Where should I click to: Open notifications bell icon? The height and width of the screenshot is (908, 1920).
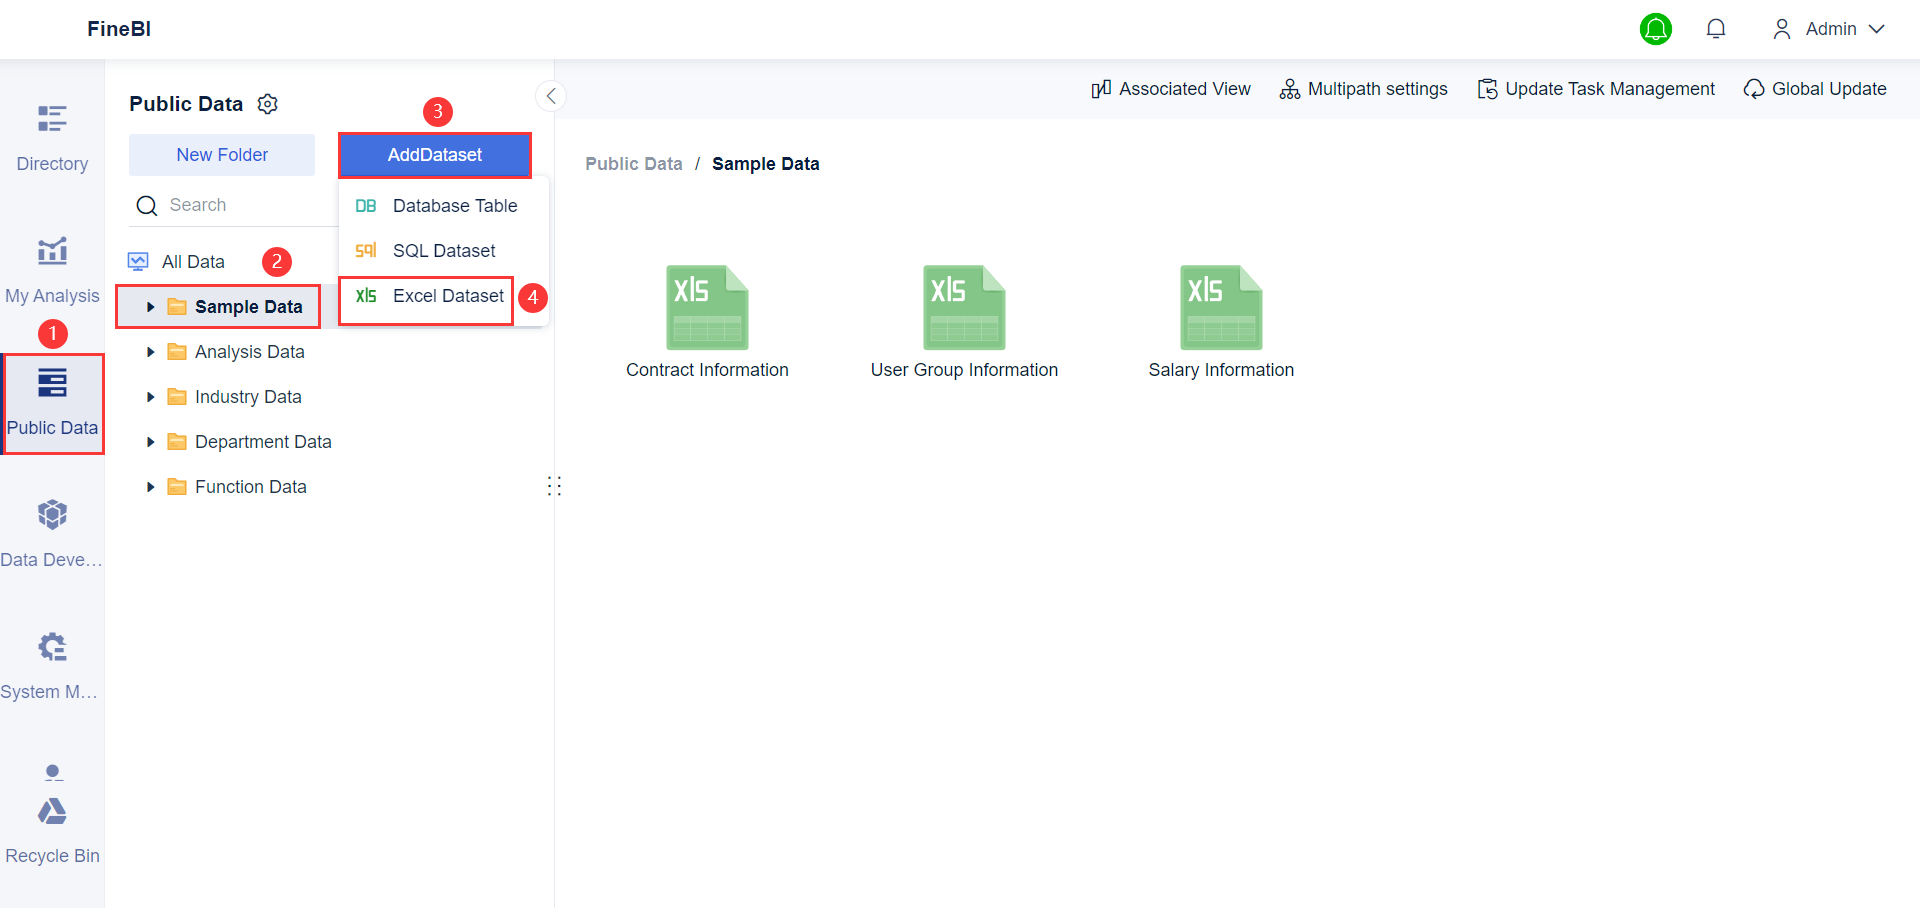click(x=1716, y=29)
